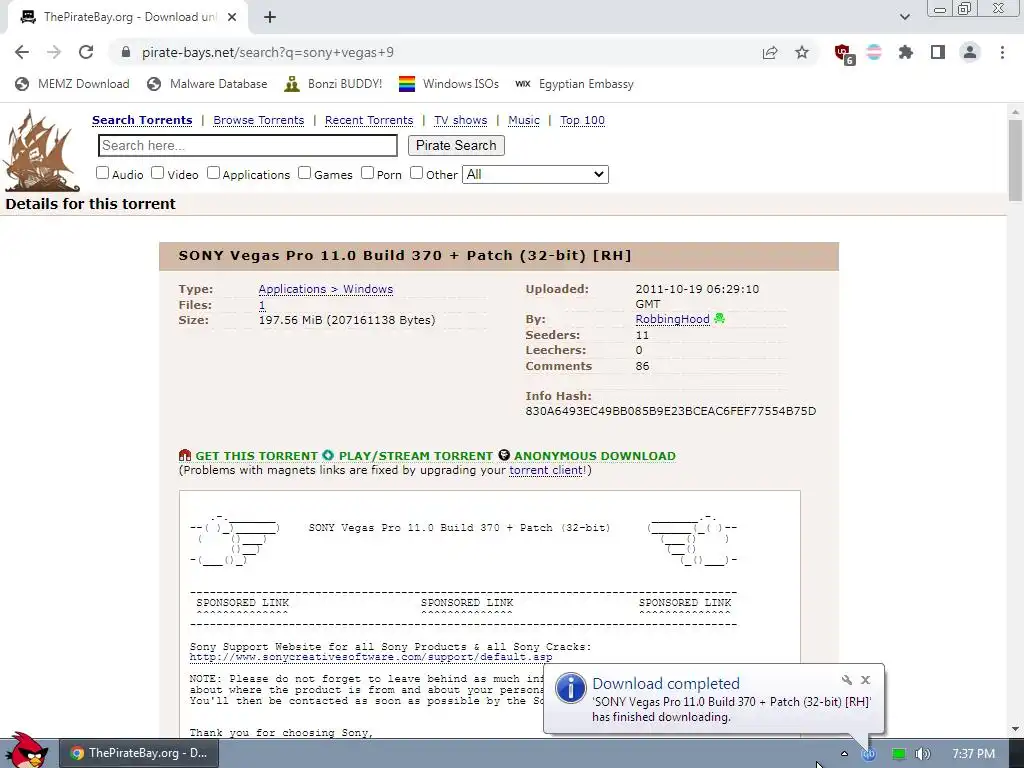Check the Audio checkbox
This screenshot has height=768, width=1024.
tap(103, 173)
